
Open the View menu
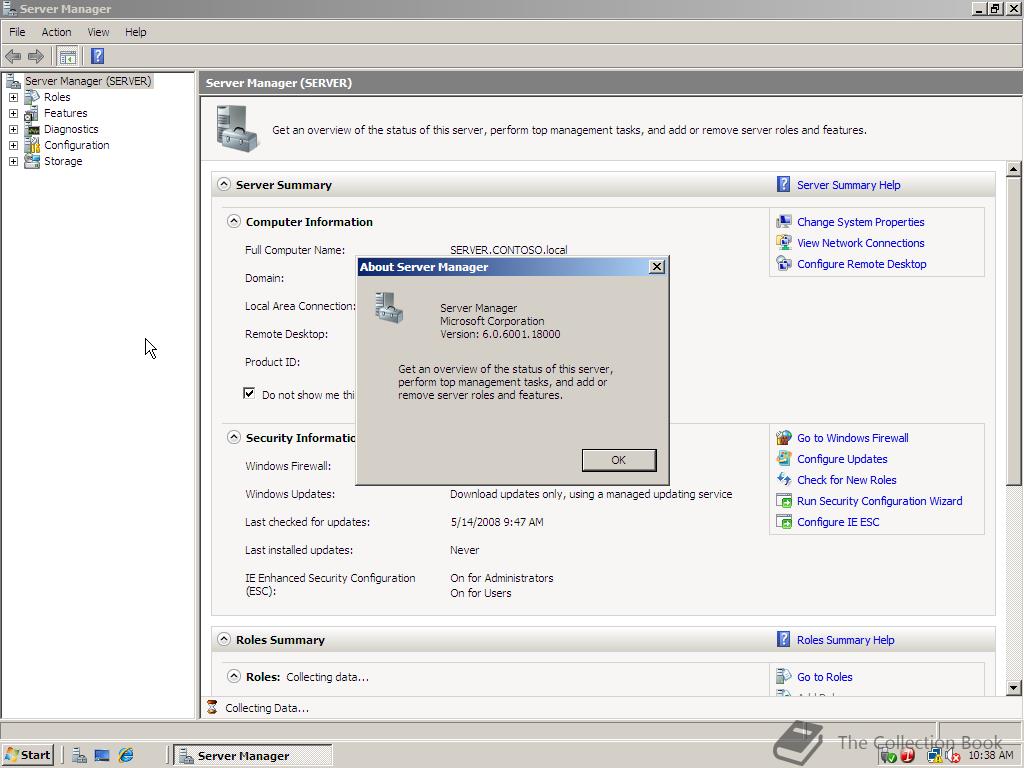pos(99,32)
